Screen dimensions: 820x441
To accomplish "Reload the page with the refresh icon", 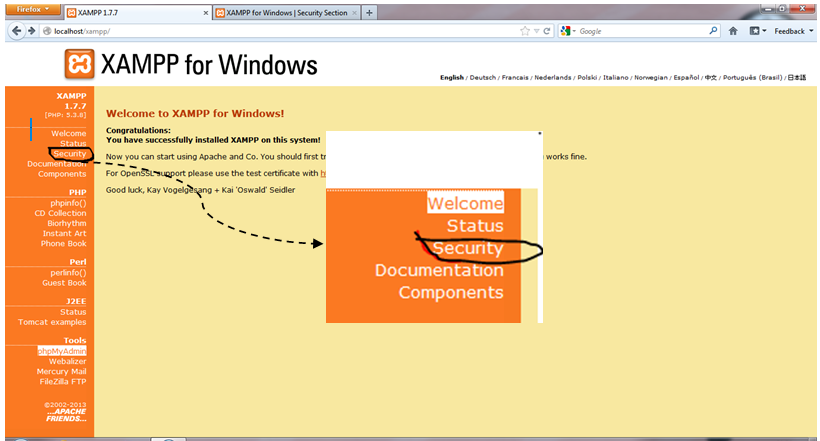I will (x=547, y=31).
